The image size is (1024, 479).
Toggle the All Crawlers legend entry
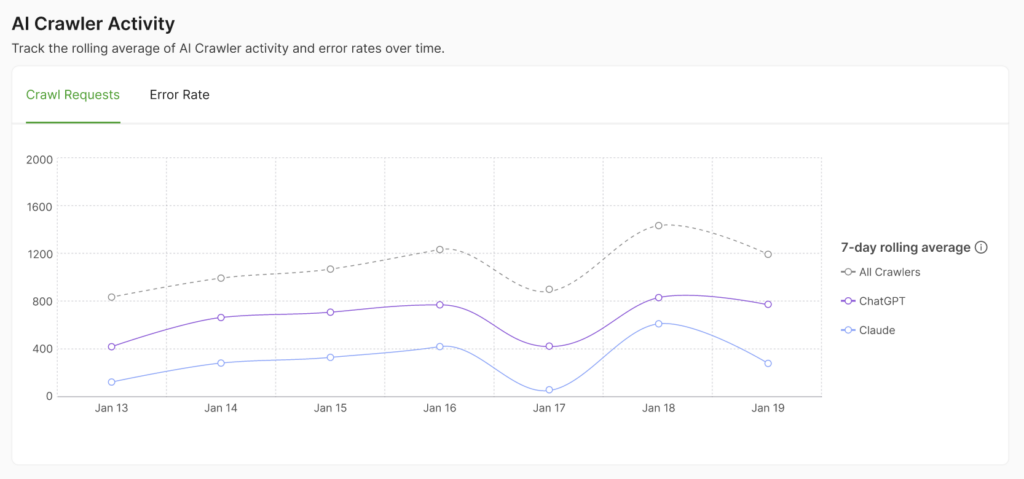(x=880, y=273)
